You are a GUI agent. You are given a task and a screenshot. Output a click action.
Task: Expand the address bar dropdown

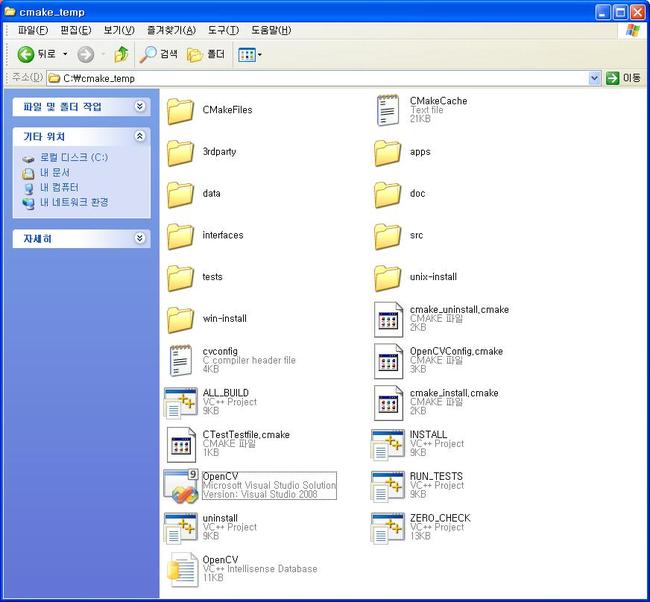594,78
